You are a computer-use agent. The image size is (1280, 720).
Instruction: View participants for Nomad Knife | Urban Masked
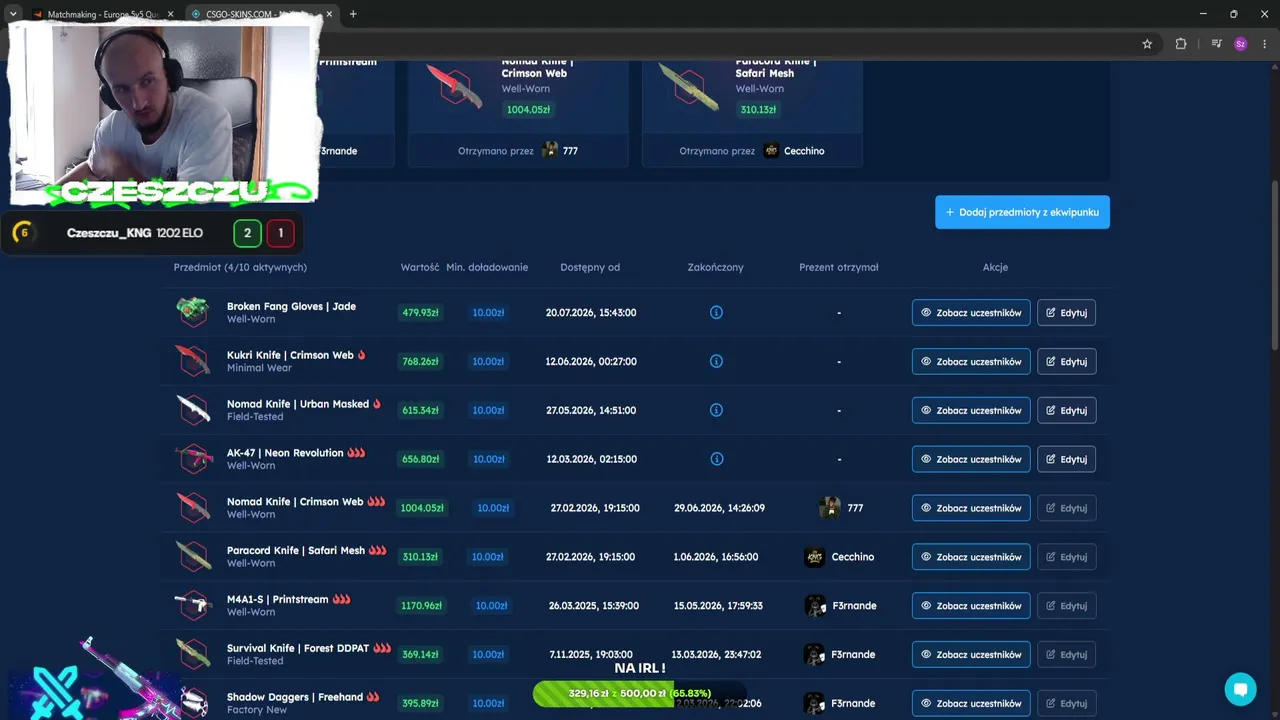click(971, 411)
